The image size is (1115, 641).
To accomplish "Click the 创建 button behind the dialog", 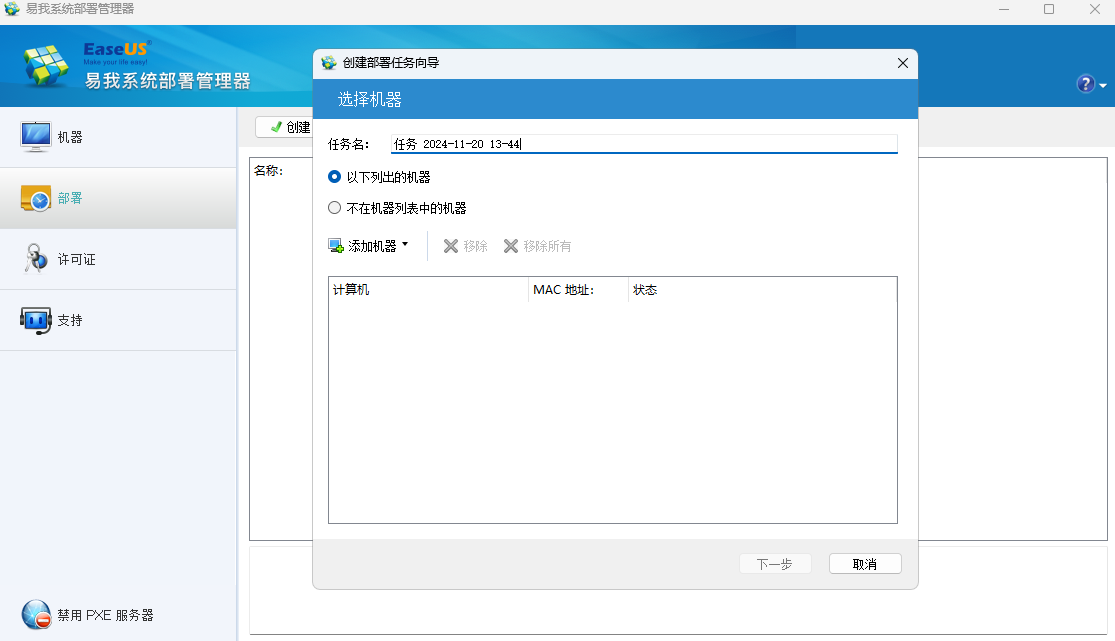I will tap(284, 127).
